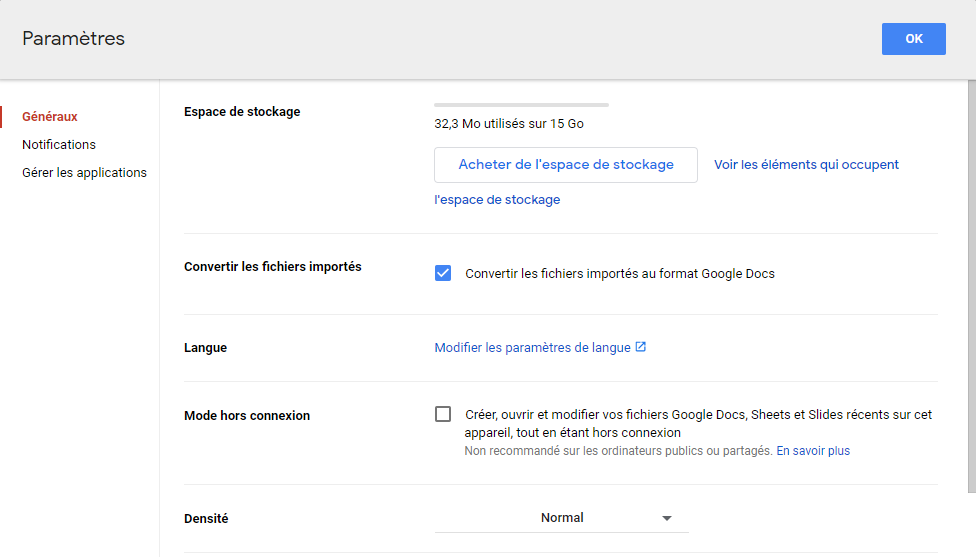The image size is (976, 557).
Task: Click Modifier les paramètres de langue link
Action: click(x=532, y=348)
